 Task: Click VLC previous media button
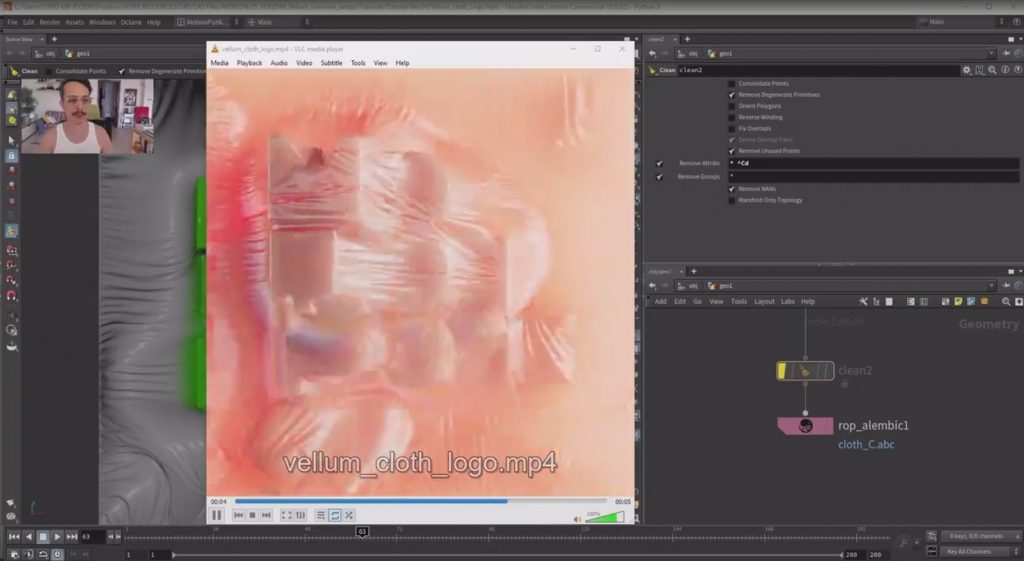tap(238, 515)
